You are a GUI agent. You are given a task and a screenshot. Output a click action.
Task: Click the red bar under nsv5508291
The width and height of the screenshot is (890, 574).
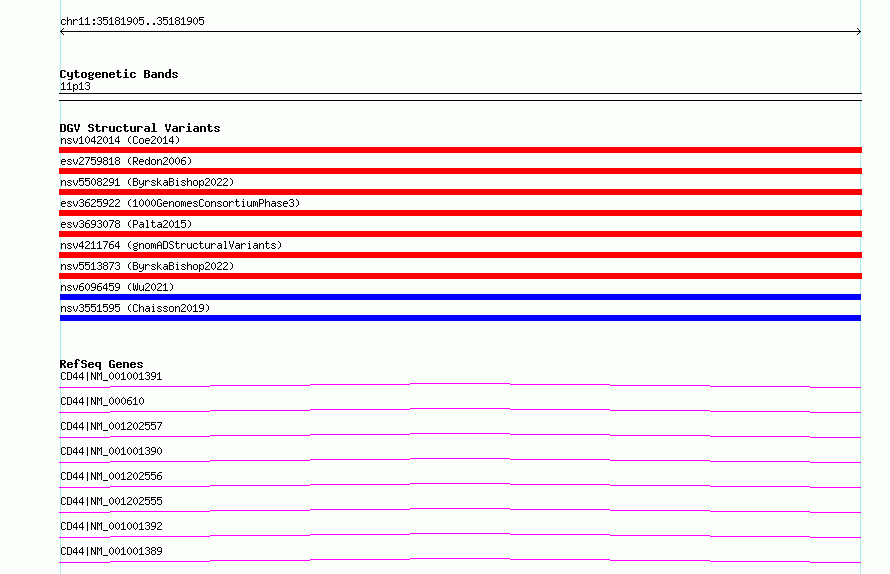(460, 192)
